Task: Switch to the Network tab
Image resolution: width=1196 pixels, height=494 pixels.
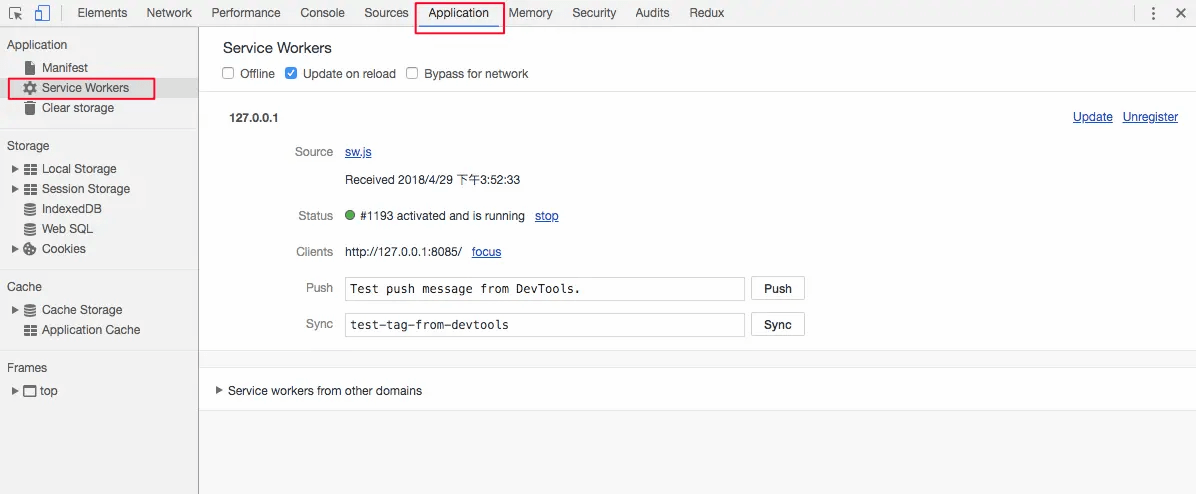Action: tap(169, 13)
